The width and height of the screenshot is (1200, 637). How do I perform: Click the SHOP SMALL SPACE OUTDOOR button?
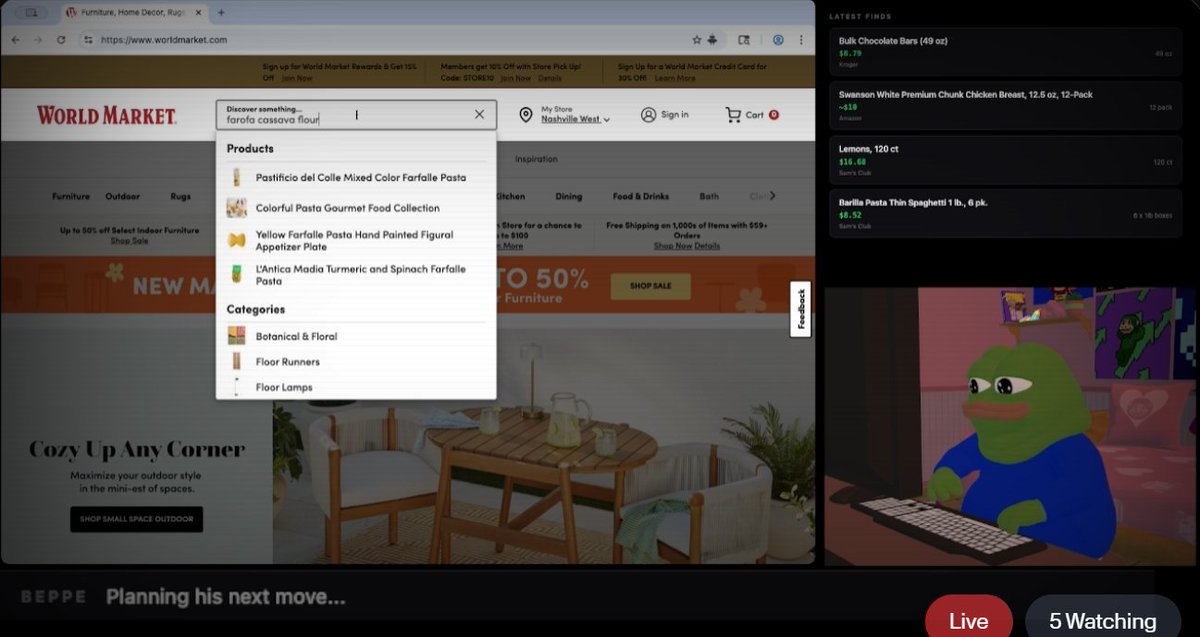(136, 519)
